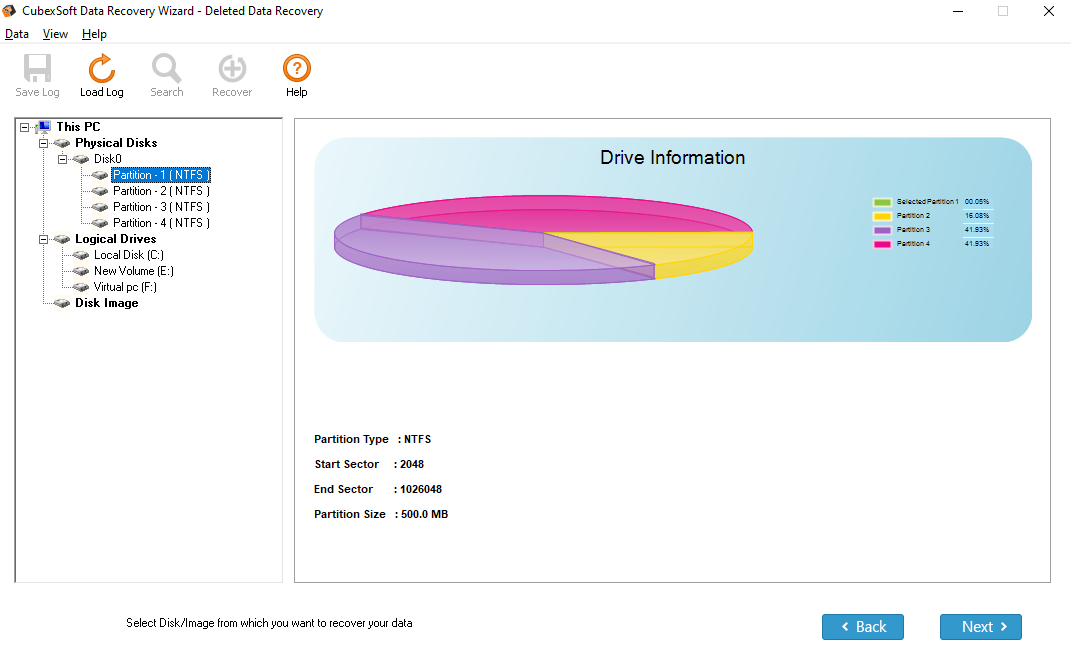This screenshot has width=1071, height=663.
Task: Collapse the Physical Disks node
Action: pyautogui.click(x=43, y=143)
